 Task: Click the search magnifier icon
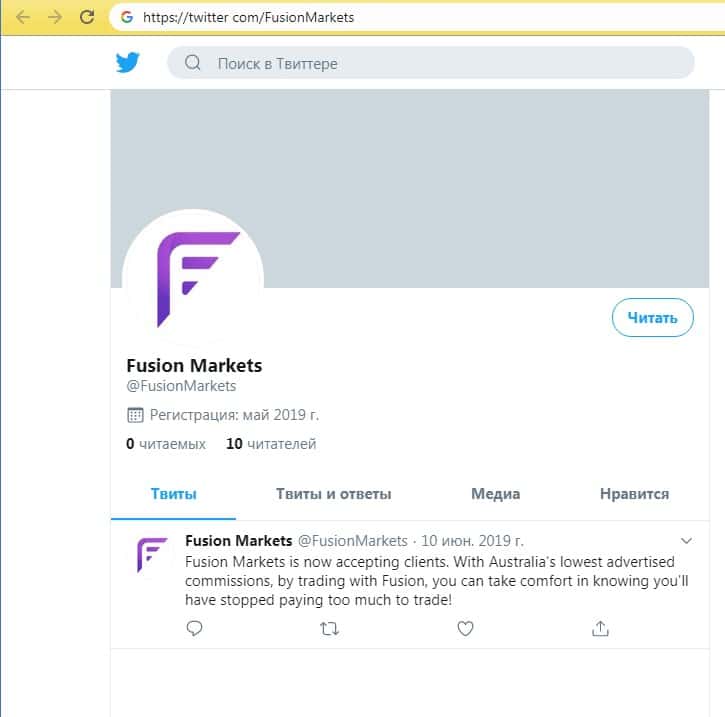click(x=192, y=64)
